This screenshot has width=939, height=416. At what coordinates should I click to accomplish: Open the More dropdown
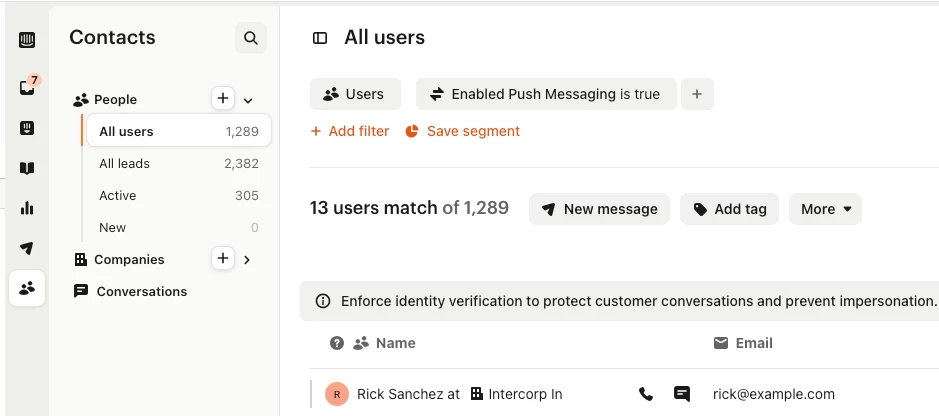[825, 209]
